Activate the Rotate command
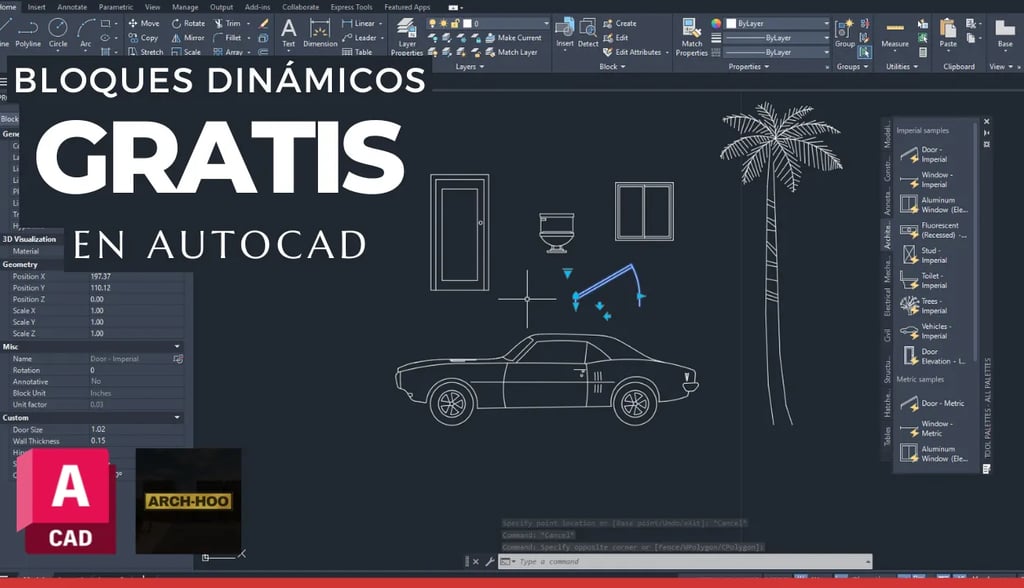The width and height of the screenshot is (1024, 588). (188, 23)
